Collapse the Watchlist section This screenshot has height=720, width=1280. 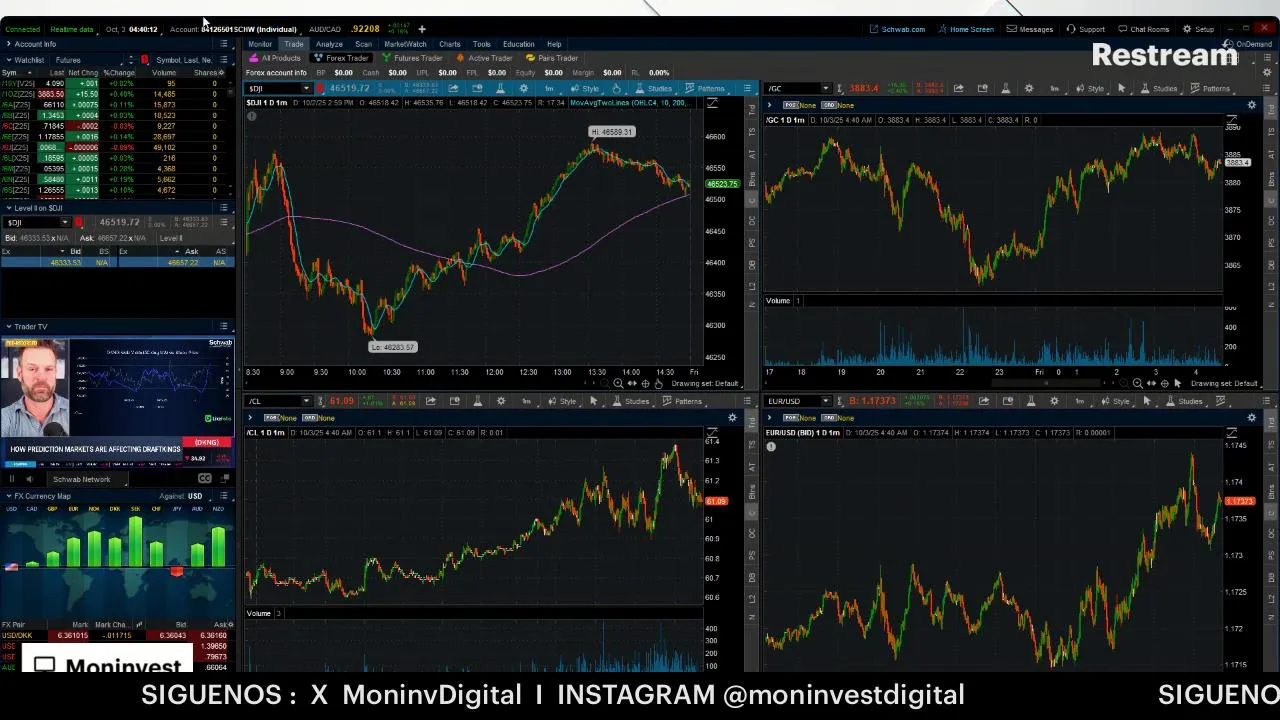coord(9,60)
